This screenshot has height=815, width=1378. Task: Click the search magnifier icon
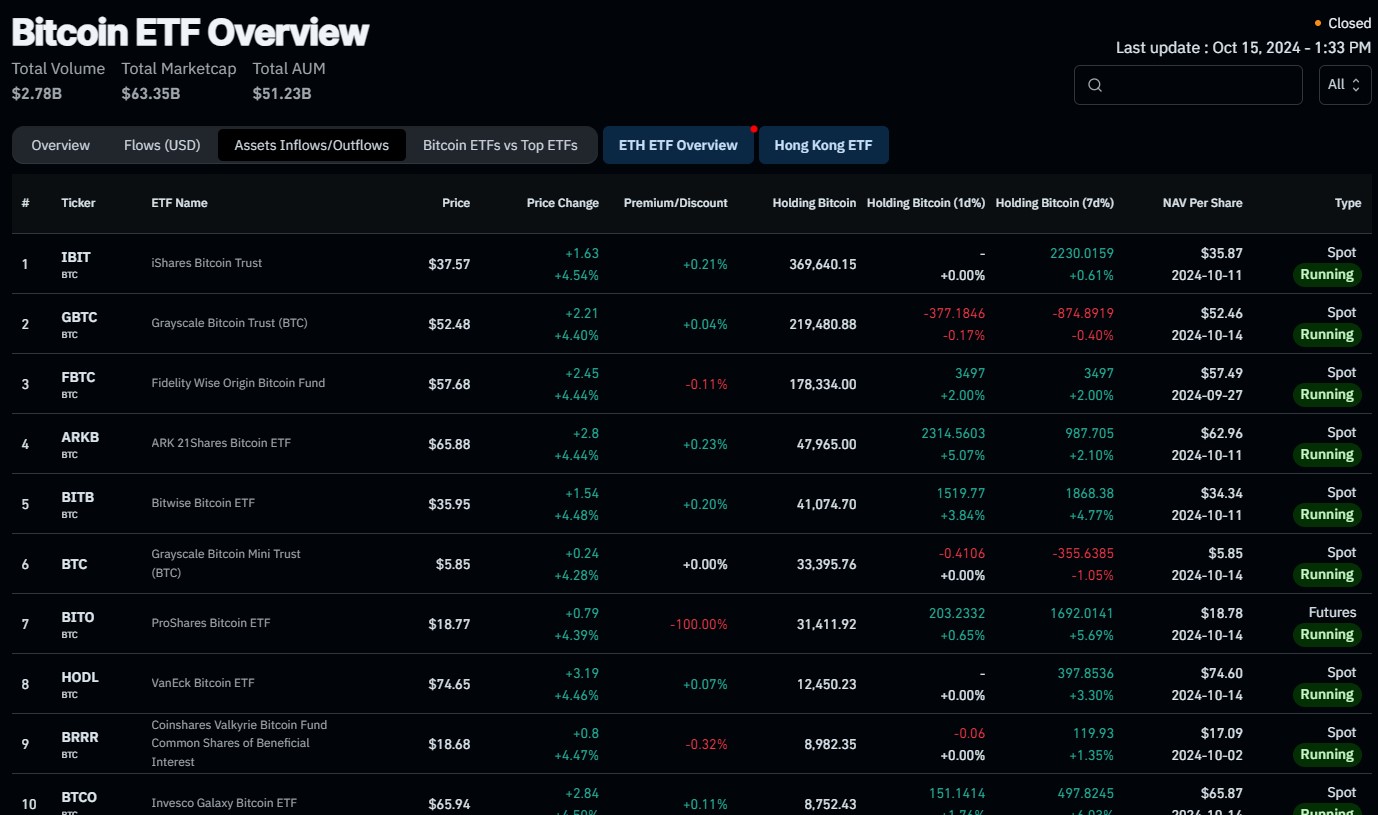point(1094,85)
